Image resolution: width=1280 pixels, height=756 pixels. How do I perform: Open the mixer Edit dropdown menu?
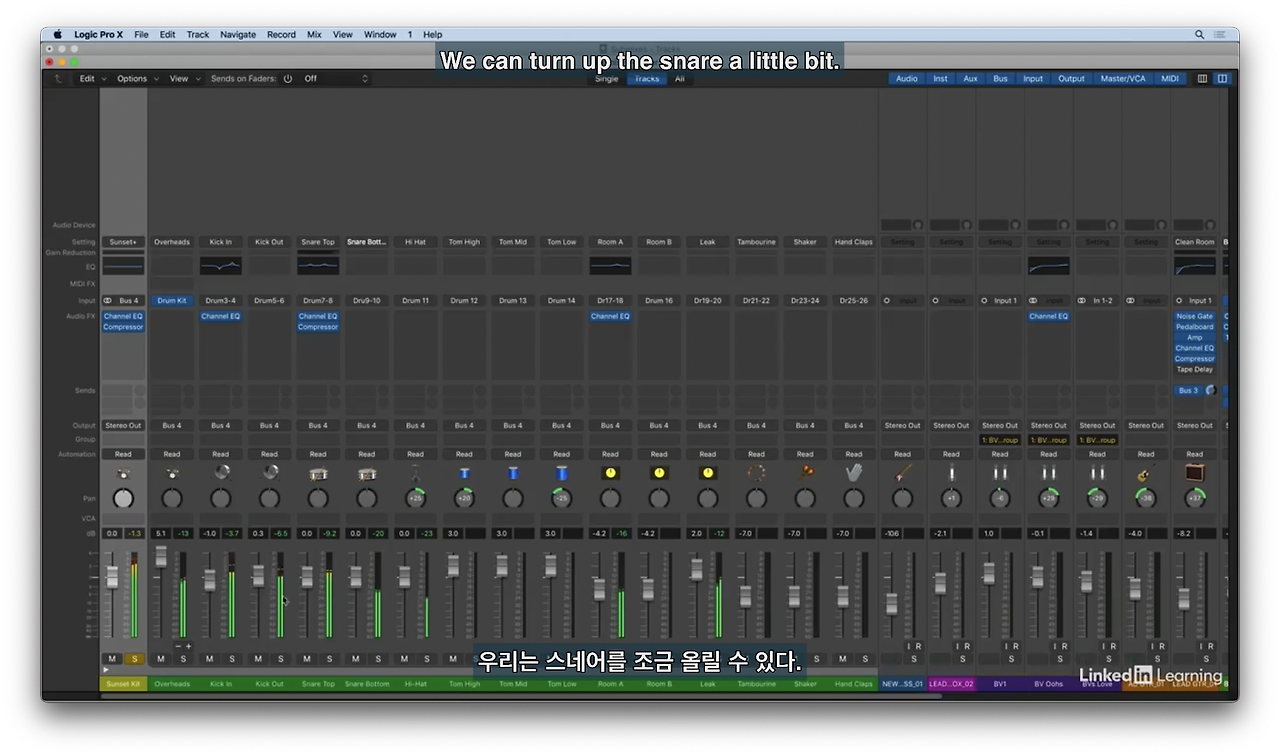[x=93, y=78]
